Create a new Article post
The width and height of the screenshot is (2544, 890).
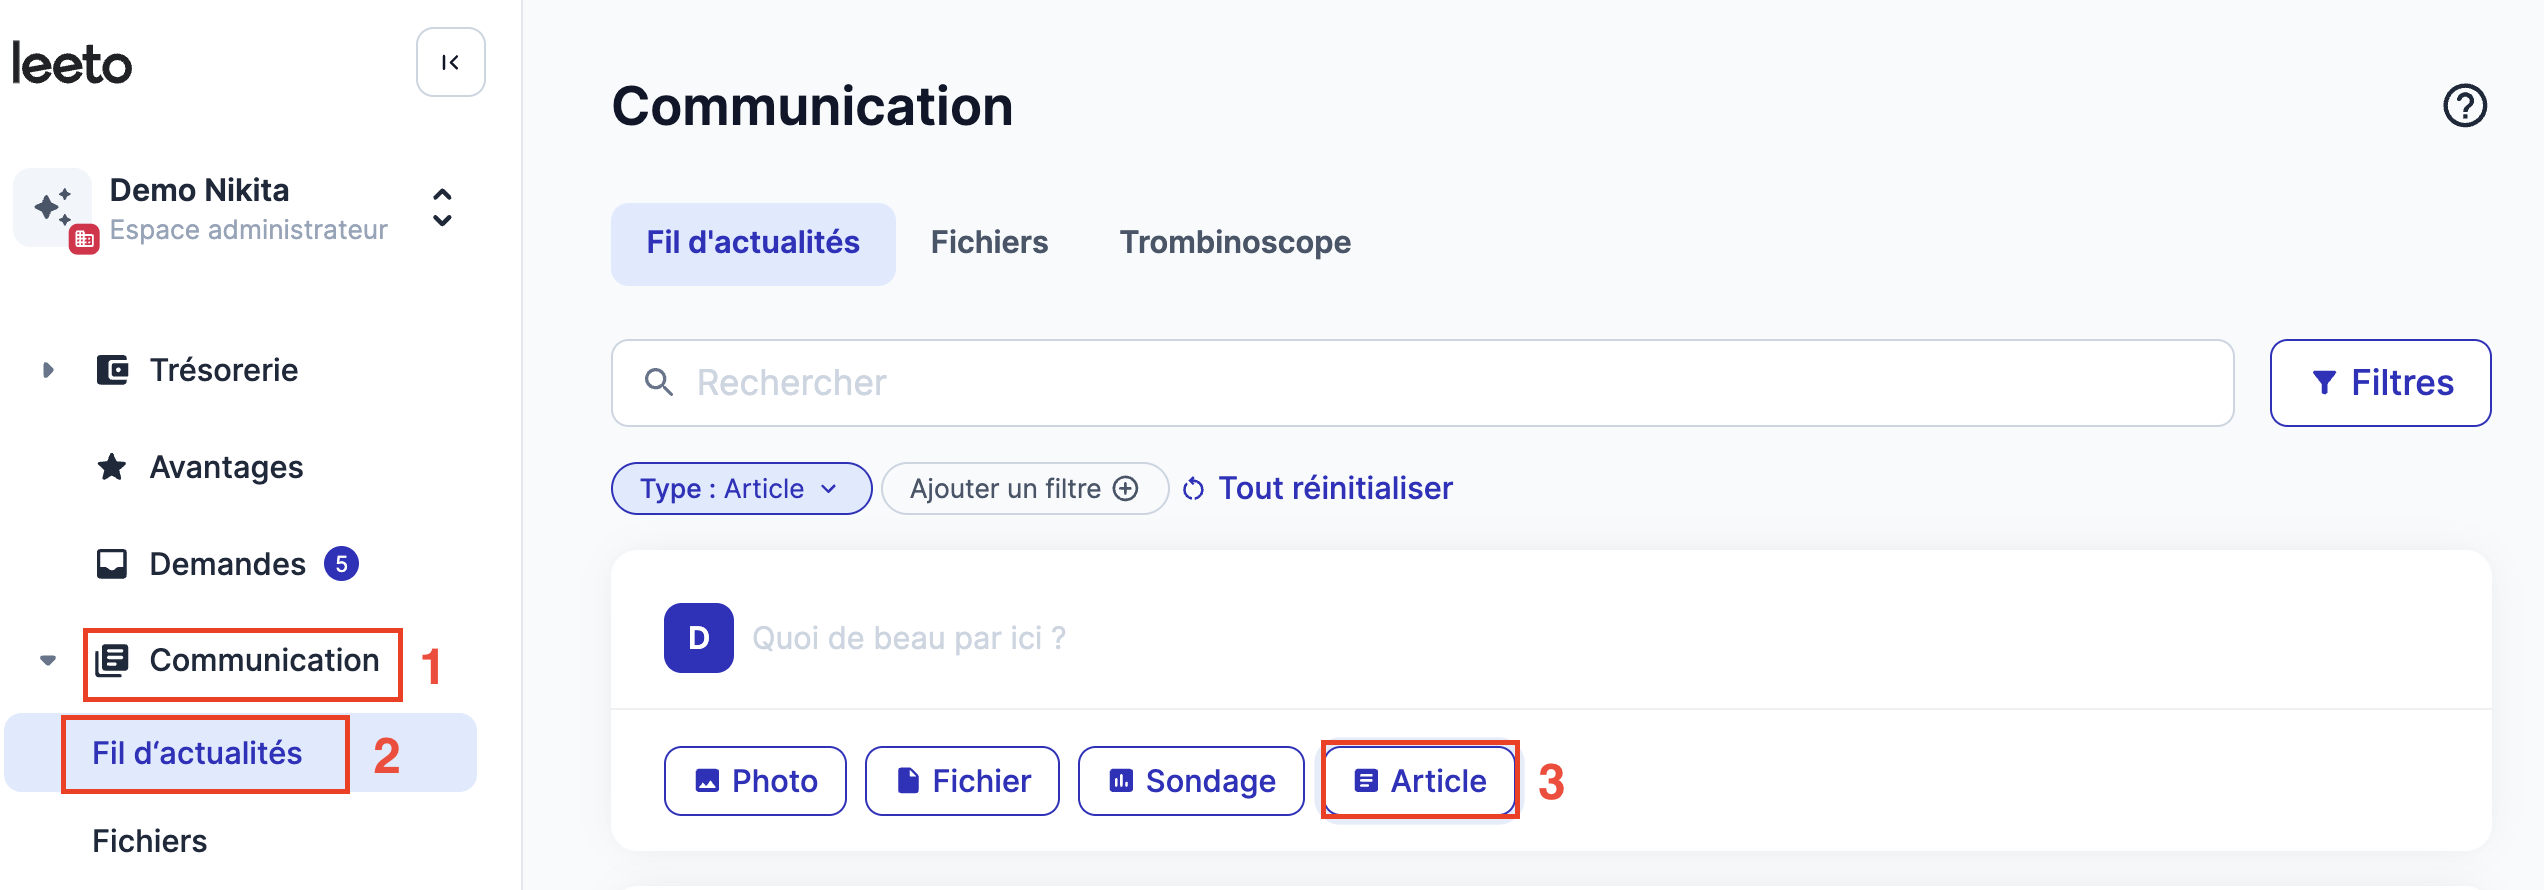pos(1419,781)
